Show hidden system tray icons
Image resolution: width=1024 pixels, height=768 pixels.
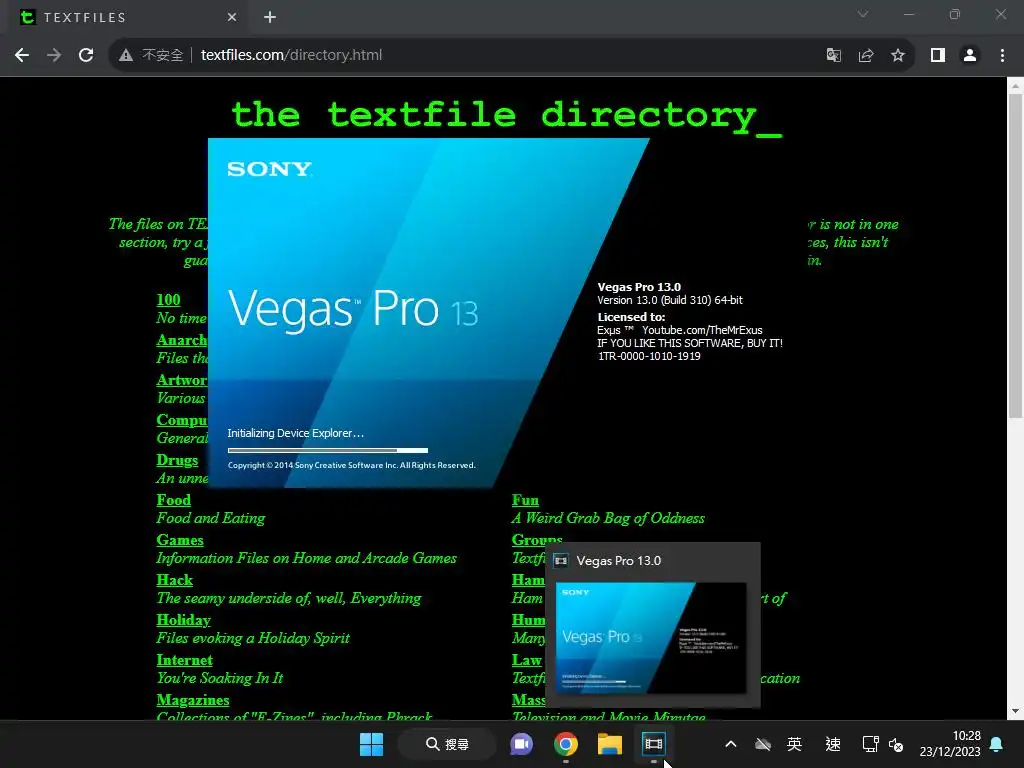(731, 744)
